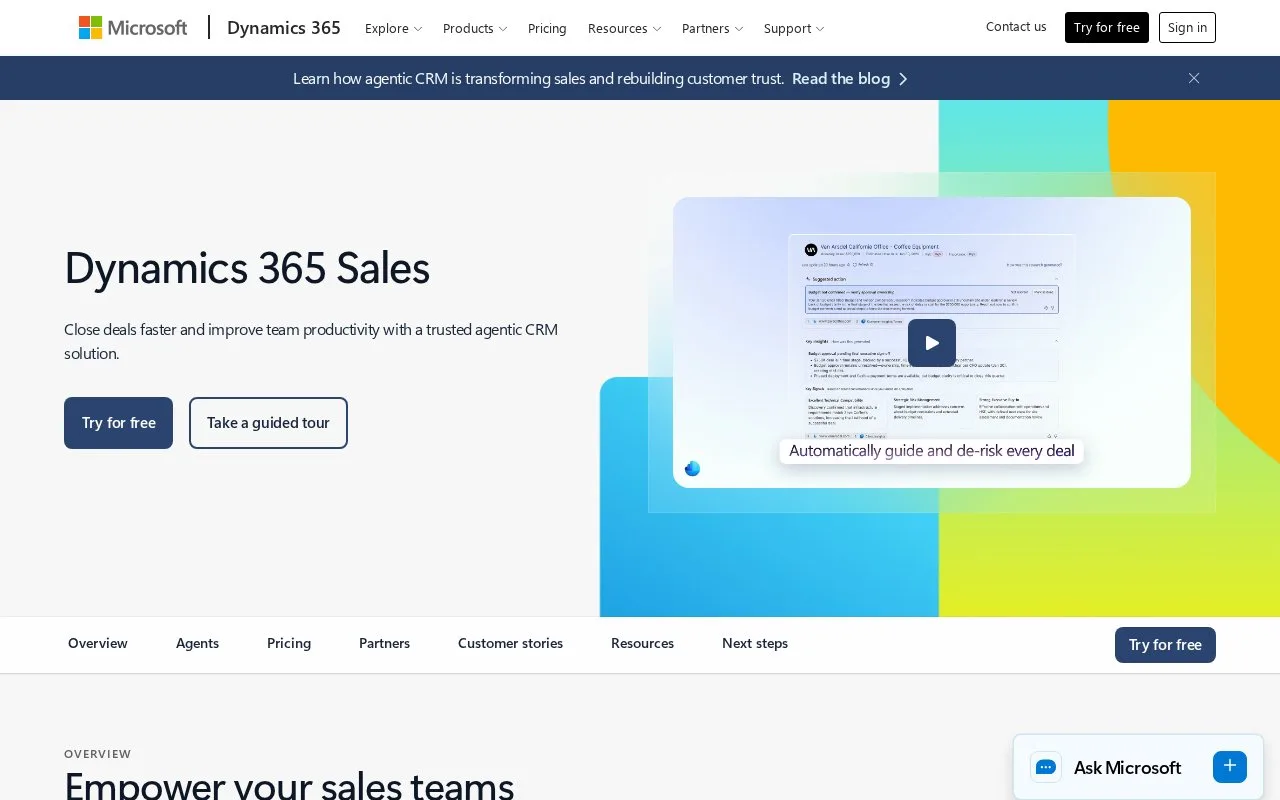Click Try for free in section nav bar

point(1165,645)
